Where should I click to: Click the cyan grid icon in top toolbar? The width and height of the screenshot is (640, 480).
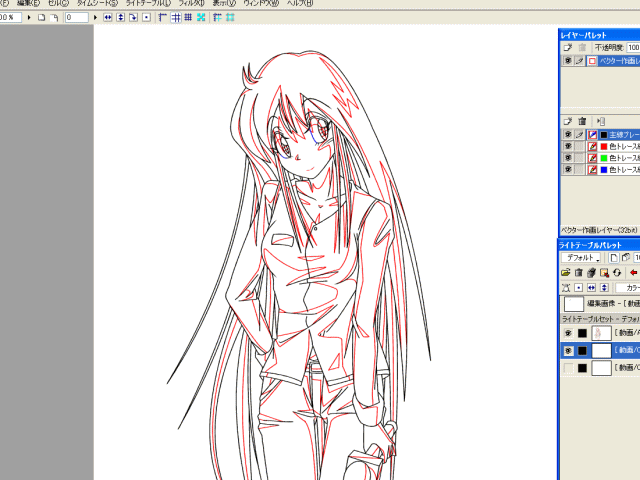(x=201, y=17)
